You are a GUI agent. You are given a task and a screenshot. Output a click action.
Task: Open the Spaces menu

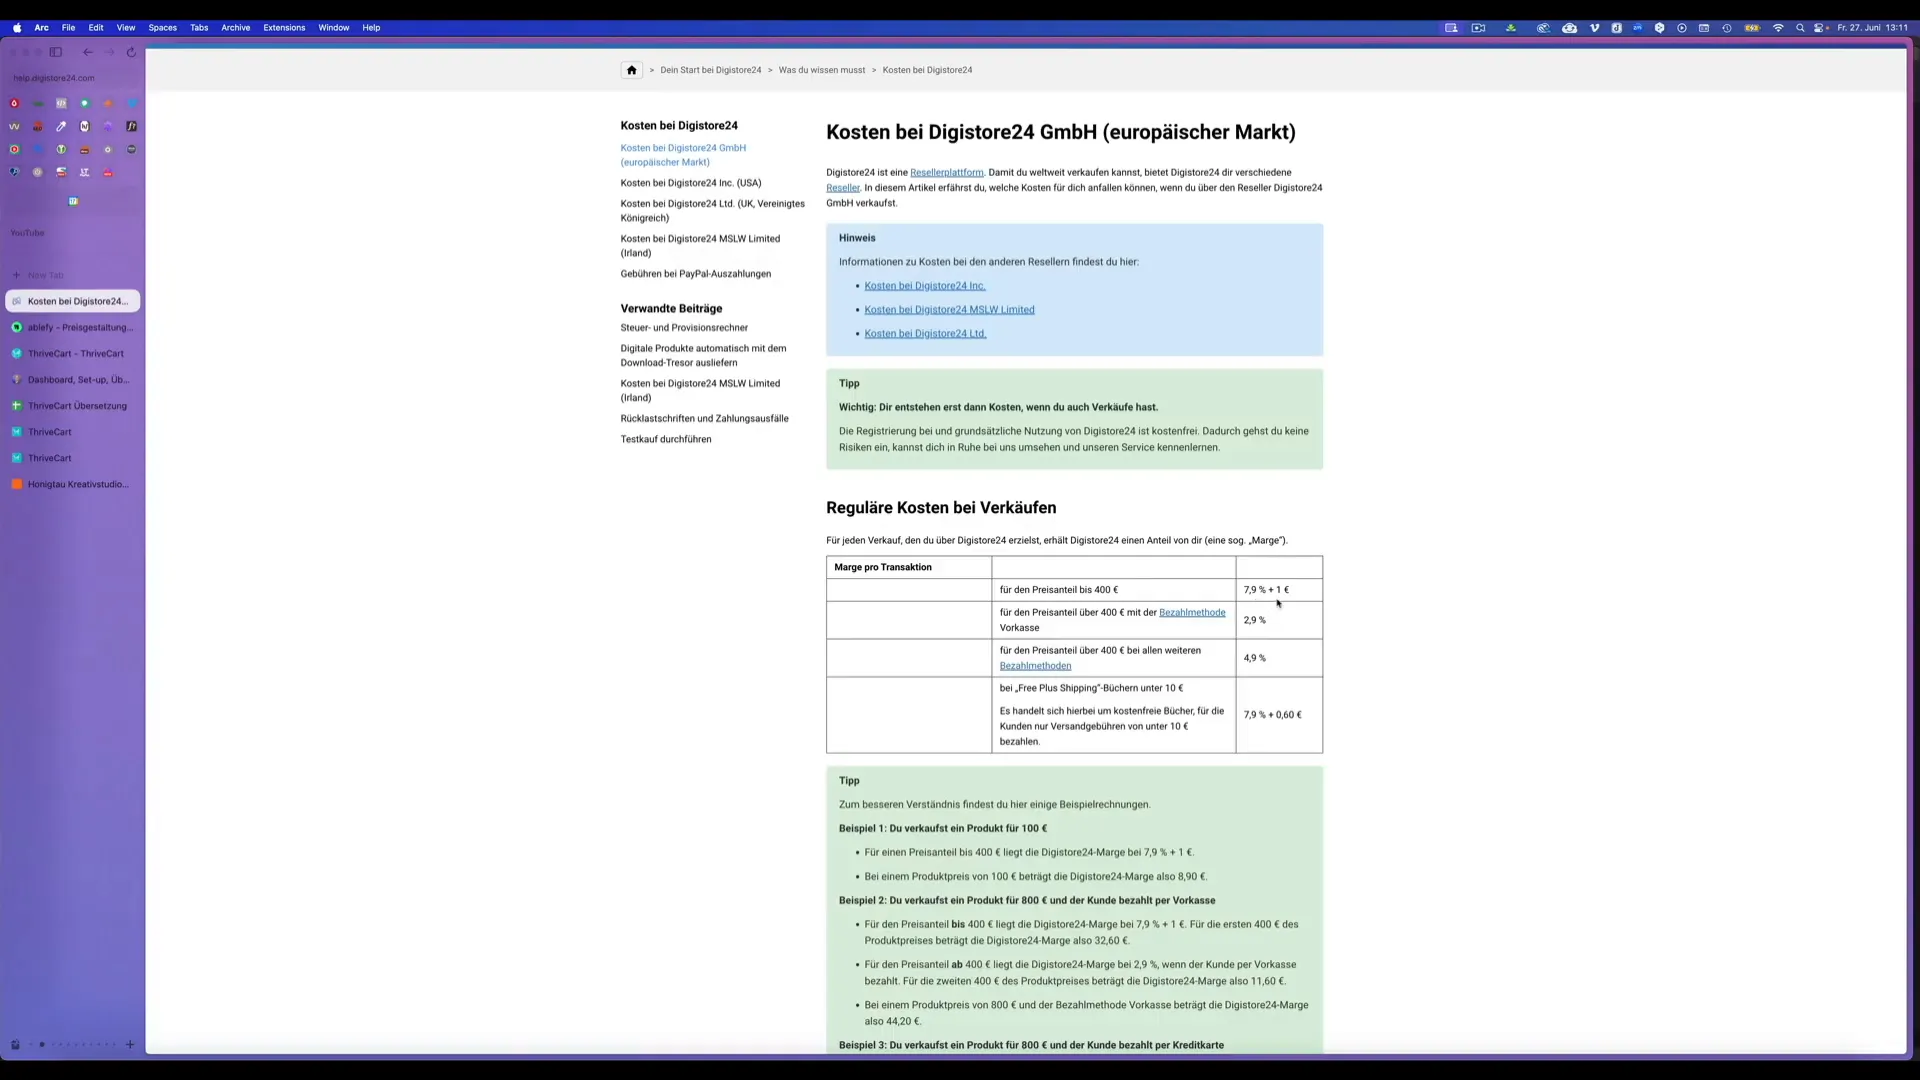(x=163, y=28)
